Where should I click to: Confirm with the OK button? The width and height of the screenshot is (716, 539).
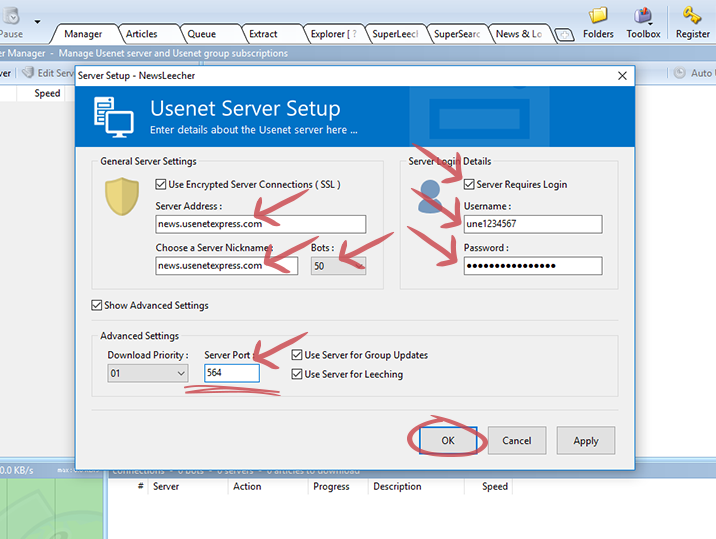[x=448, y=440]
